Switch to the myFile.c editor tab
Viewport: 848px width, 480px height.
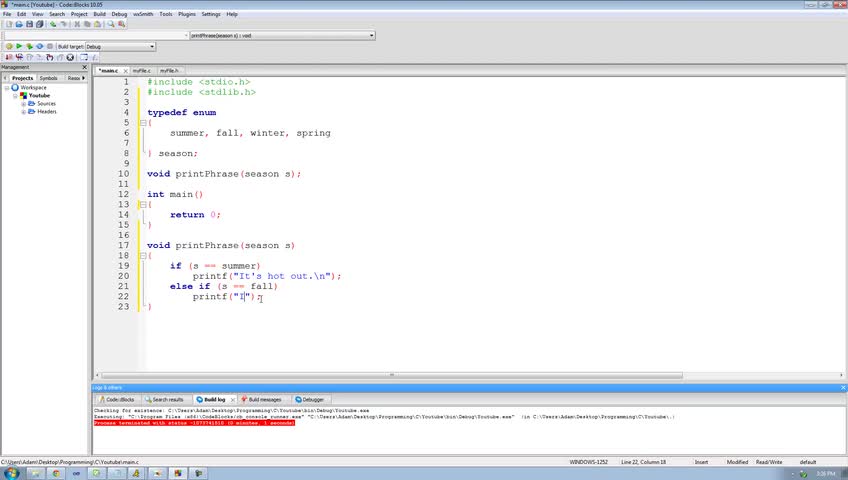(142, 71)
